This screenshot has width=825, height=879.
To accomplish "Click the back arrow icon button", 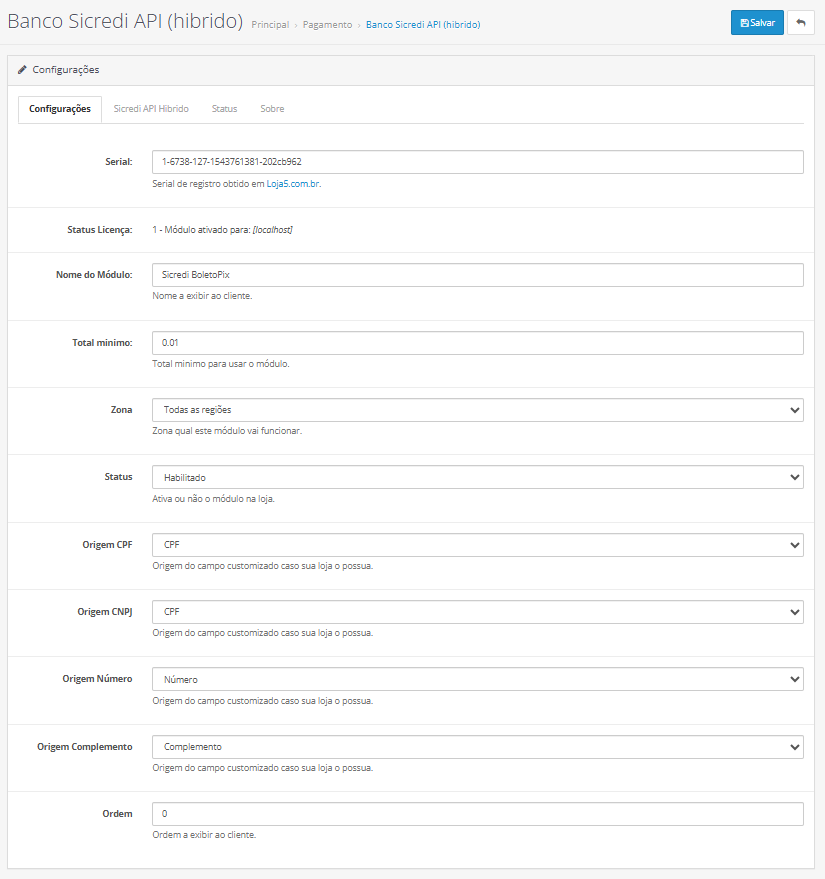I will click(800, 23).
